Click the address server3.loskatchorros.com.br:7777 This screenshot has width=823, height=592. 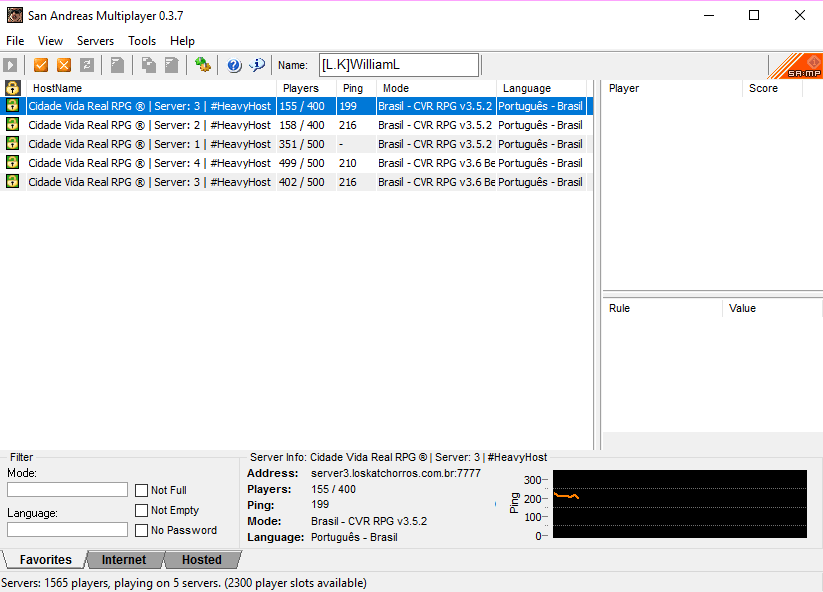pos(396,473)
